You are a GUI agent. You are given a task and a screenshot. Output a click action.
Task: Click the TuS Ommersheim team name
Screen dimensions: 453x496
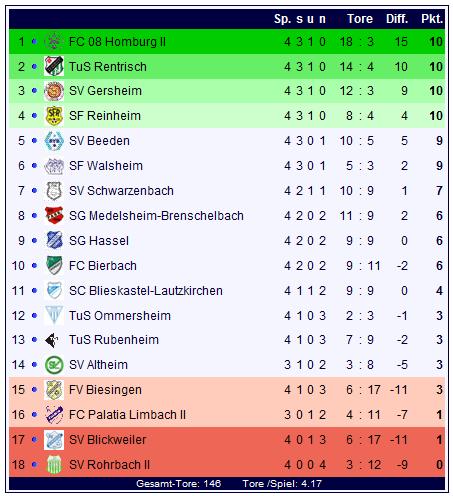pos(120,315)
